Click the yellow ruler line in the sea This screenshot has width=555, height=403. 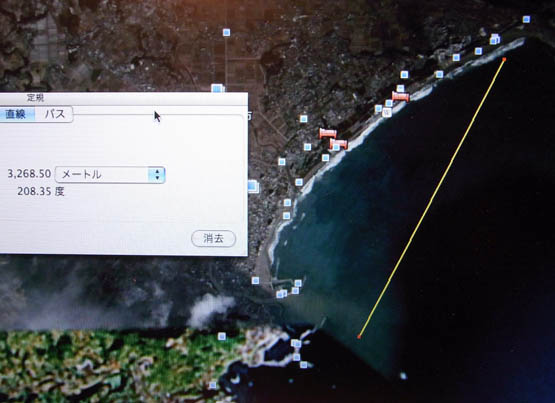pos(431,198)
